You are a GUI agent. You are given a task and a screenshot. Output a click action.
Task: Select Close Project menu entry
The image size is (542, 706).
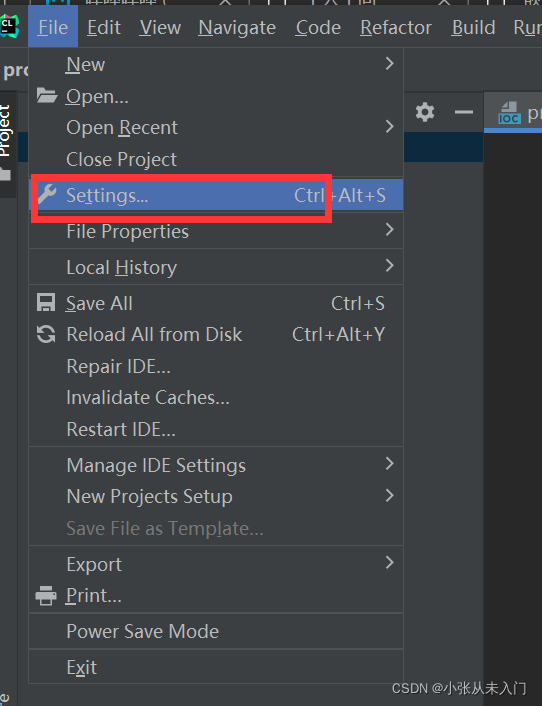tap(216, 159)
